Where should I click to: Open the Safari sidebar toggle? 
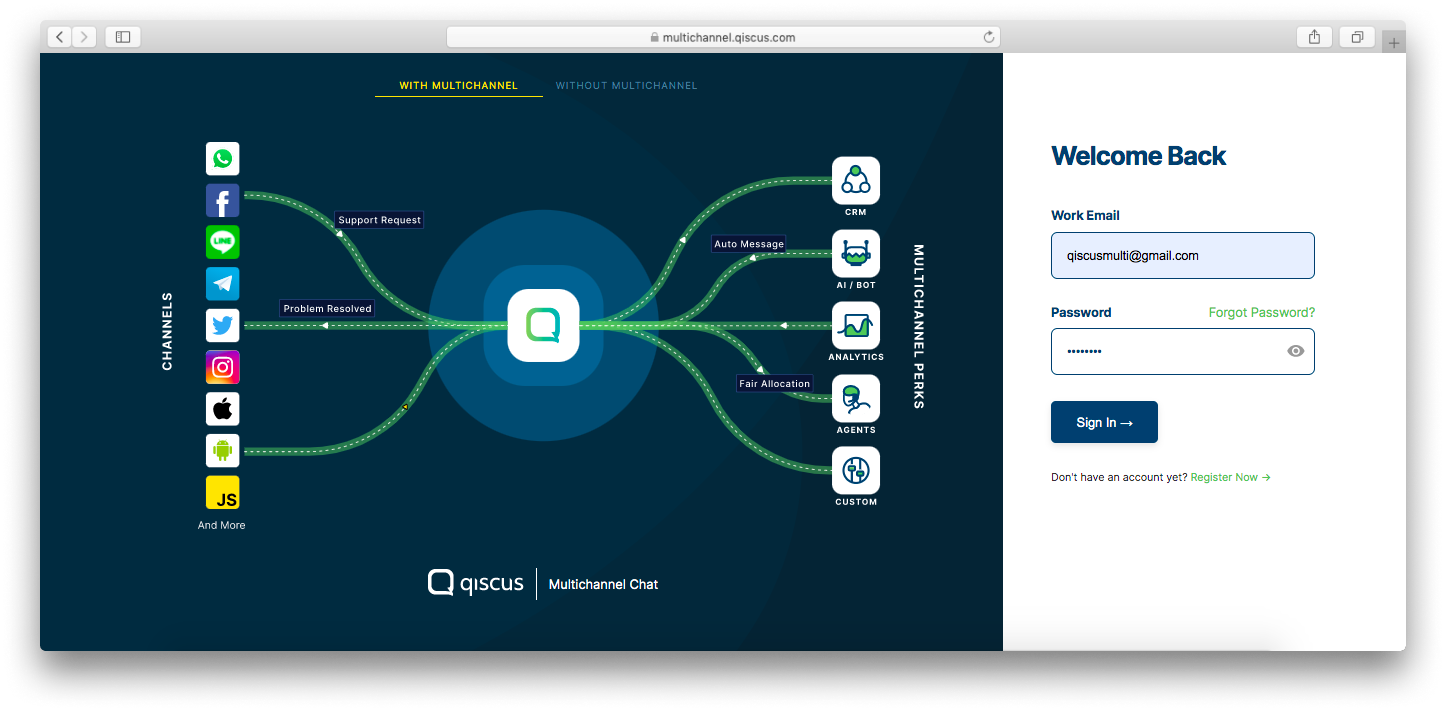[x=122, y=36]
